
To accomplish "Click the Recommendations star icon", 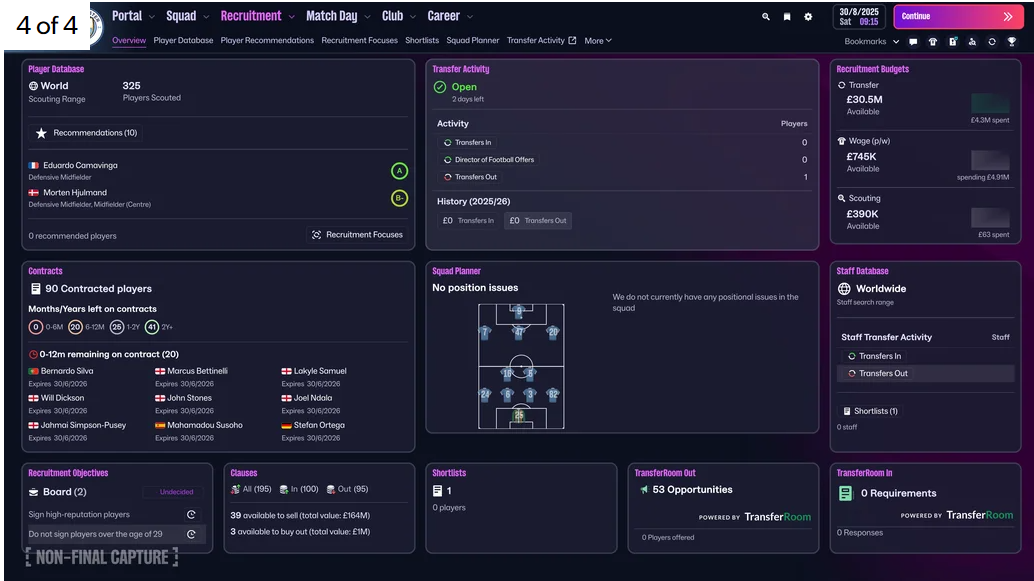I will (x=41, y=133).
